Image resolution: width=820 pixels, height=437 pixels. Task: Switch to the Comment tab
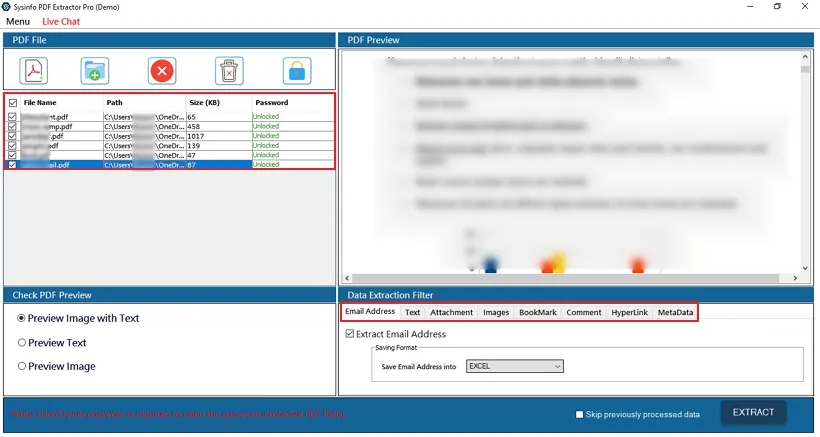584,313
